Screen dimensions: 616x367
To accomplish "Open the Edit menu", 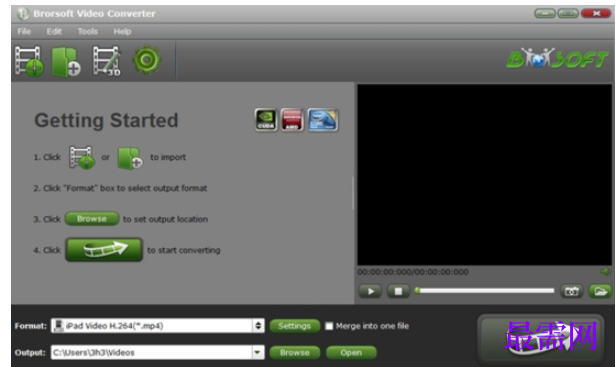I will click(54, 31).
